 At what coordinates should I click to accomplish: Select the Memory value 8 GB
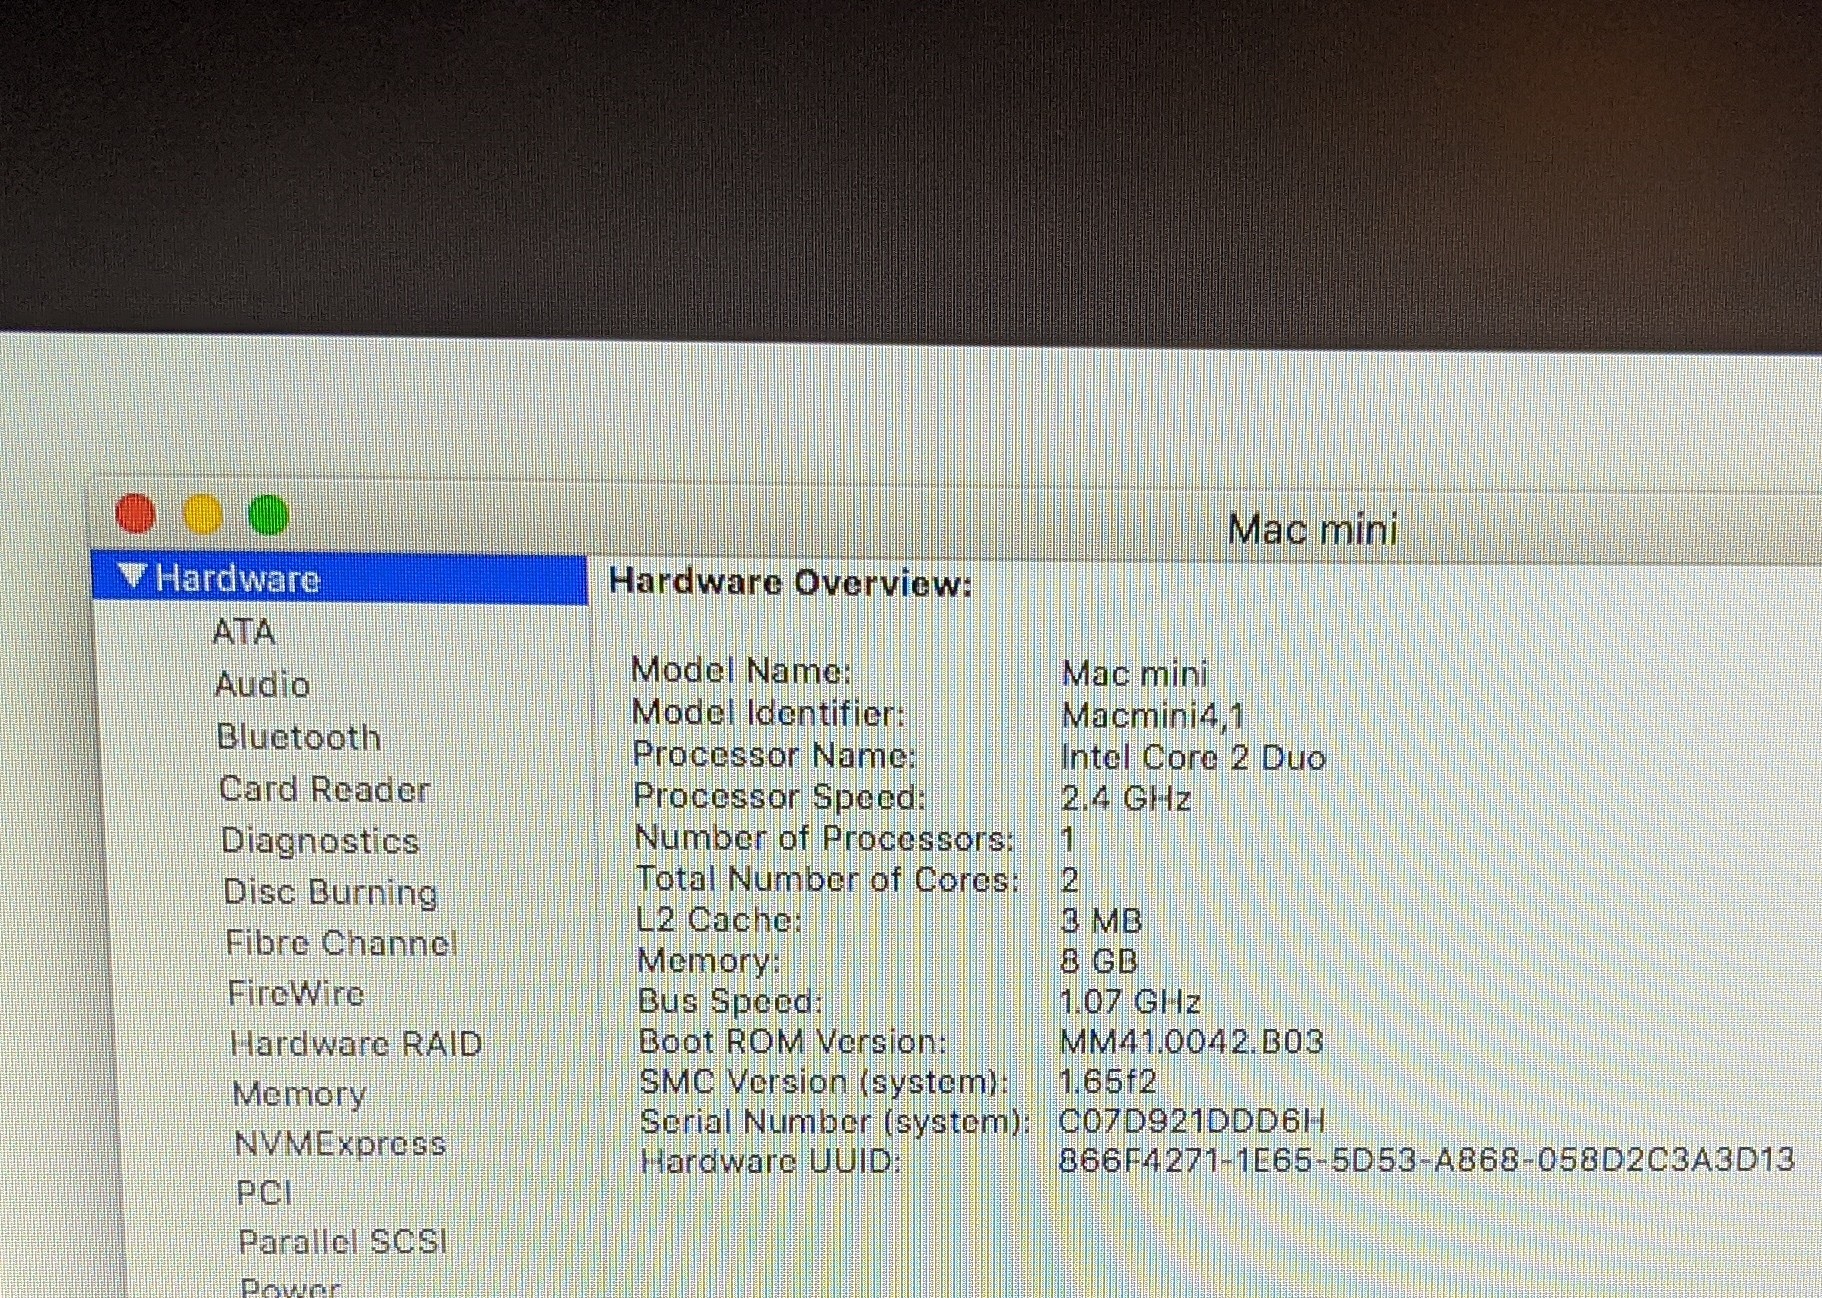coord(1099,961)
